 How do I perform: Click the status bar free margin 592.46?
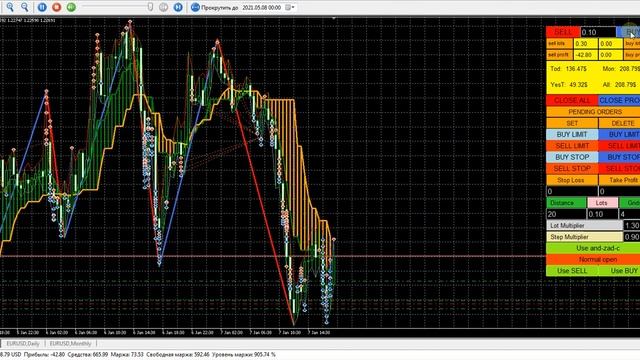click(178, 355)
